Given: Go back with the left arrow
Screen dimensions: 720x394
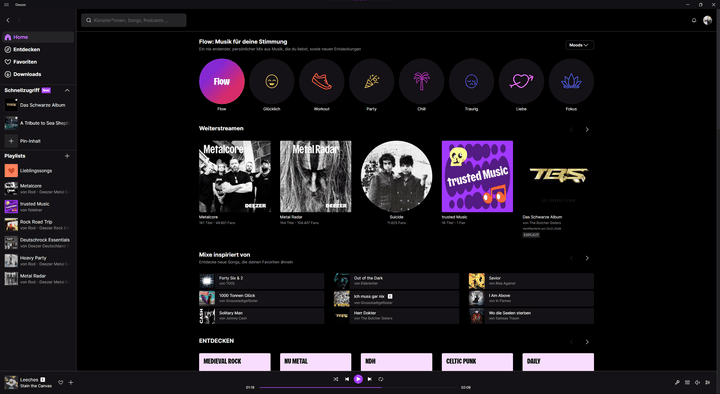Looking at the screenshot, I should coord(8,20).
